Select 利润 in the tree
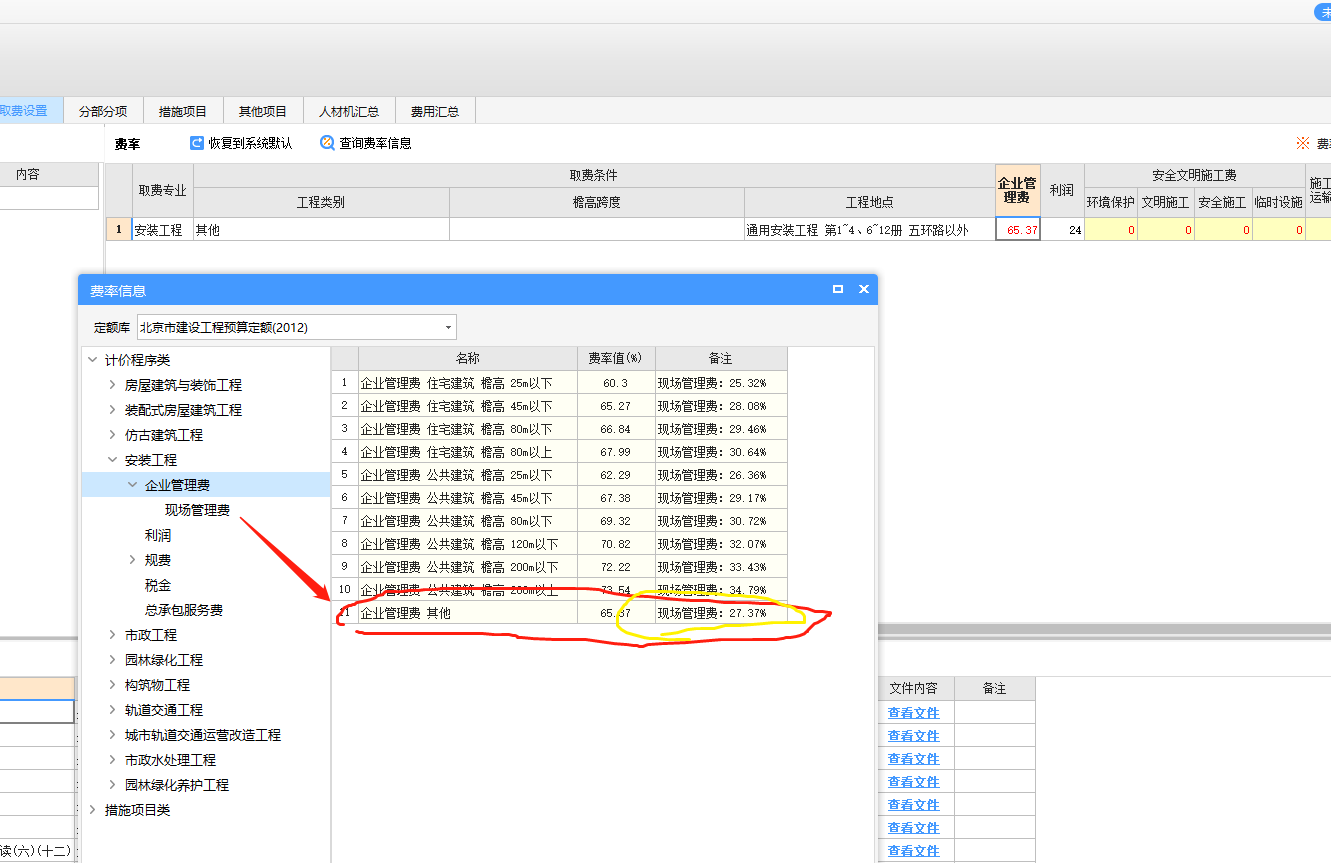The height and width of the screenshot is (863, 1331). (158, 535)
